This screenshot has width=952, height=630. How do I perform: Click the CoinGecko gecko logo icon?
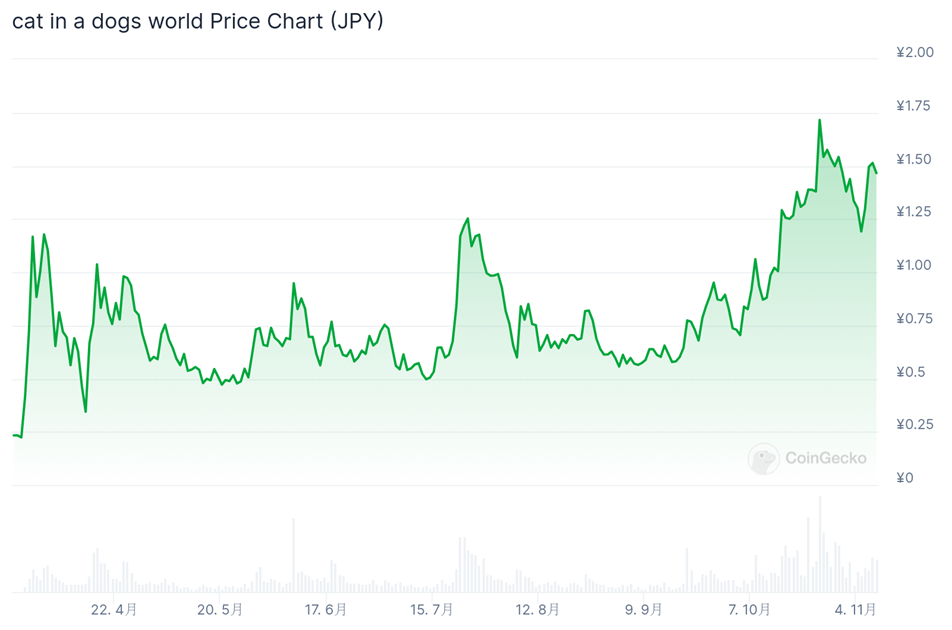pos(764,459)
